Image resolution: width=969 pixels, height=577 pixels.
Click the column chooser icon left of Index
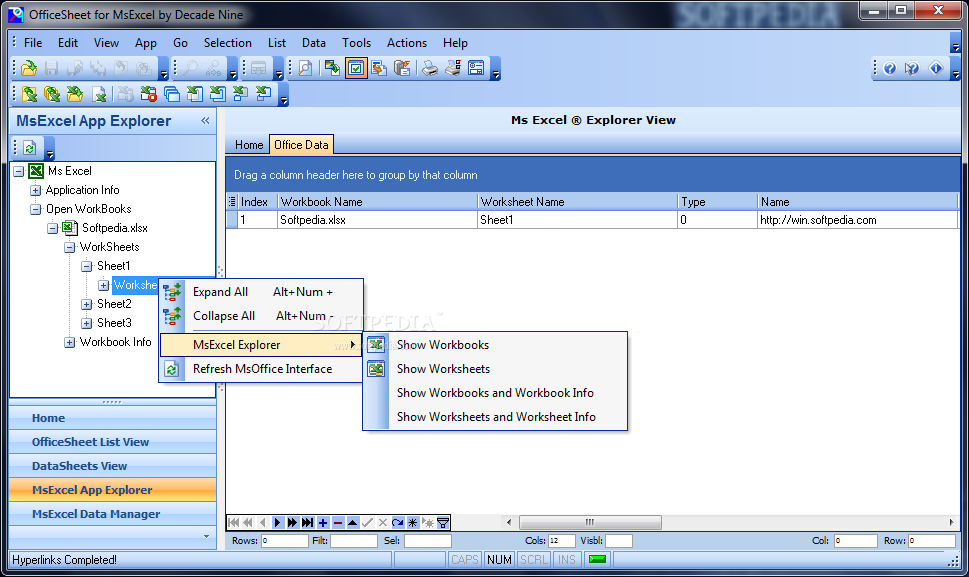tap(232, 201)
